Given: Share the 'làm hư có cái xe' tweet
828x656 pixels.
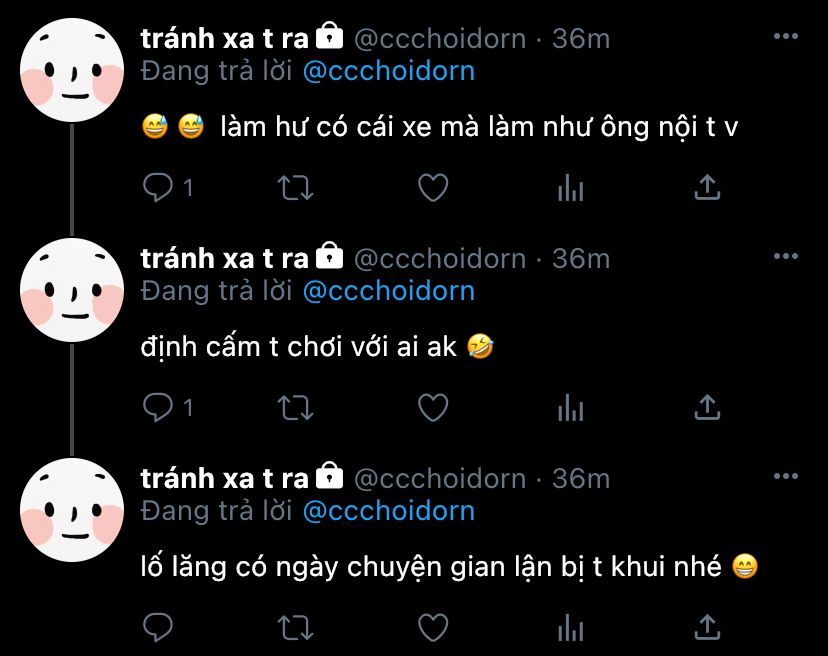Looking at the screenshot, I should point(707,187).
